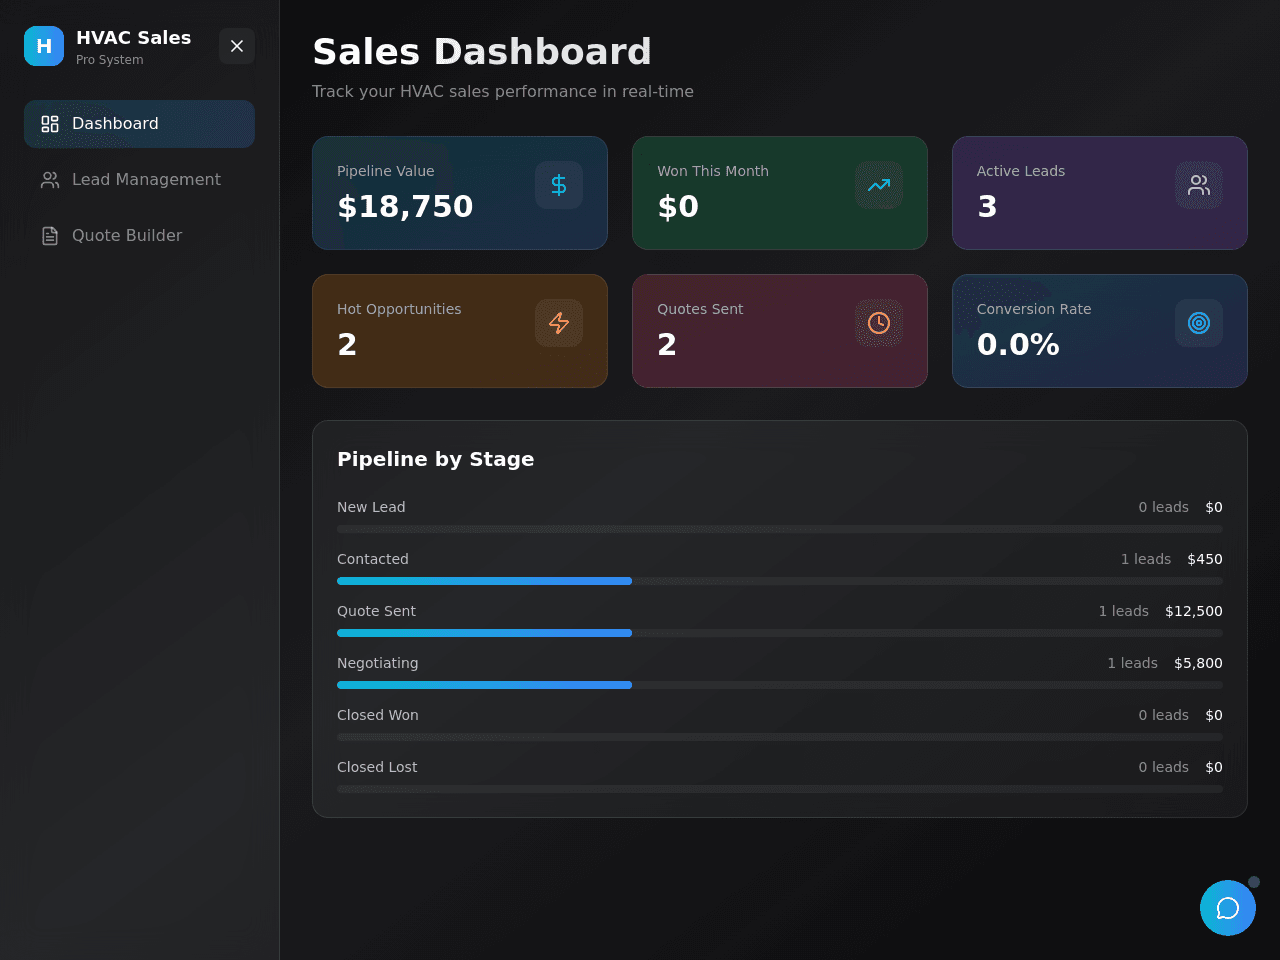1280x960 pixels.
Task: Click the New Lead stage label
Action: tap(371, 507)
